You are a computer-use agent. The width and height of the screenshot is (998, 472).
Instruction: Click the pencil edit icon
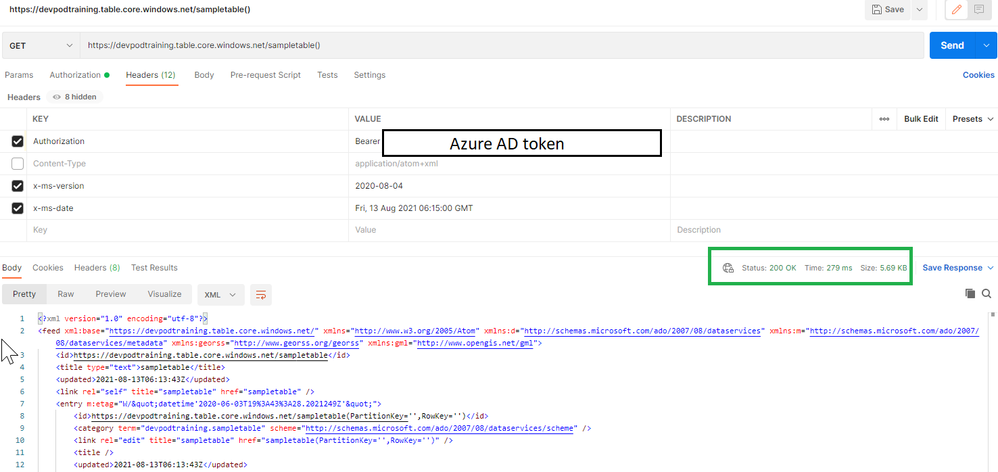957,10
